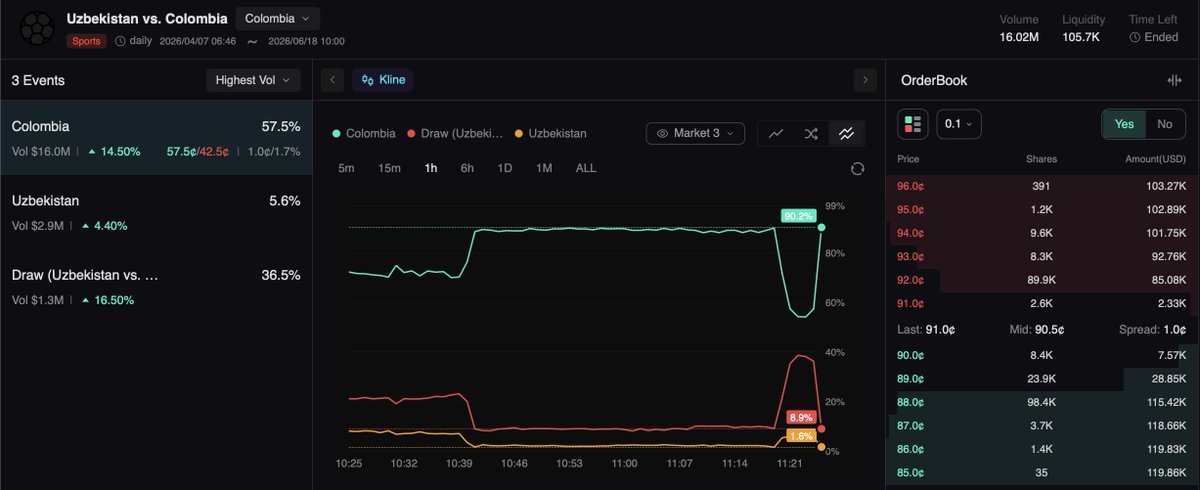
Task: Click the 95.0¢ ask price
Action: pyautogui.click(x=909, y=209)
